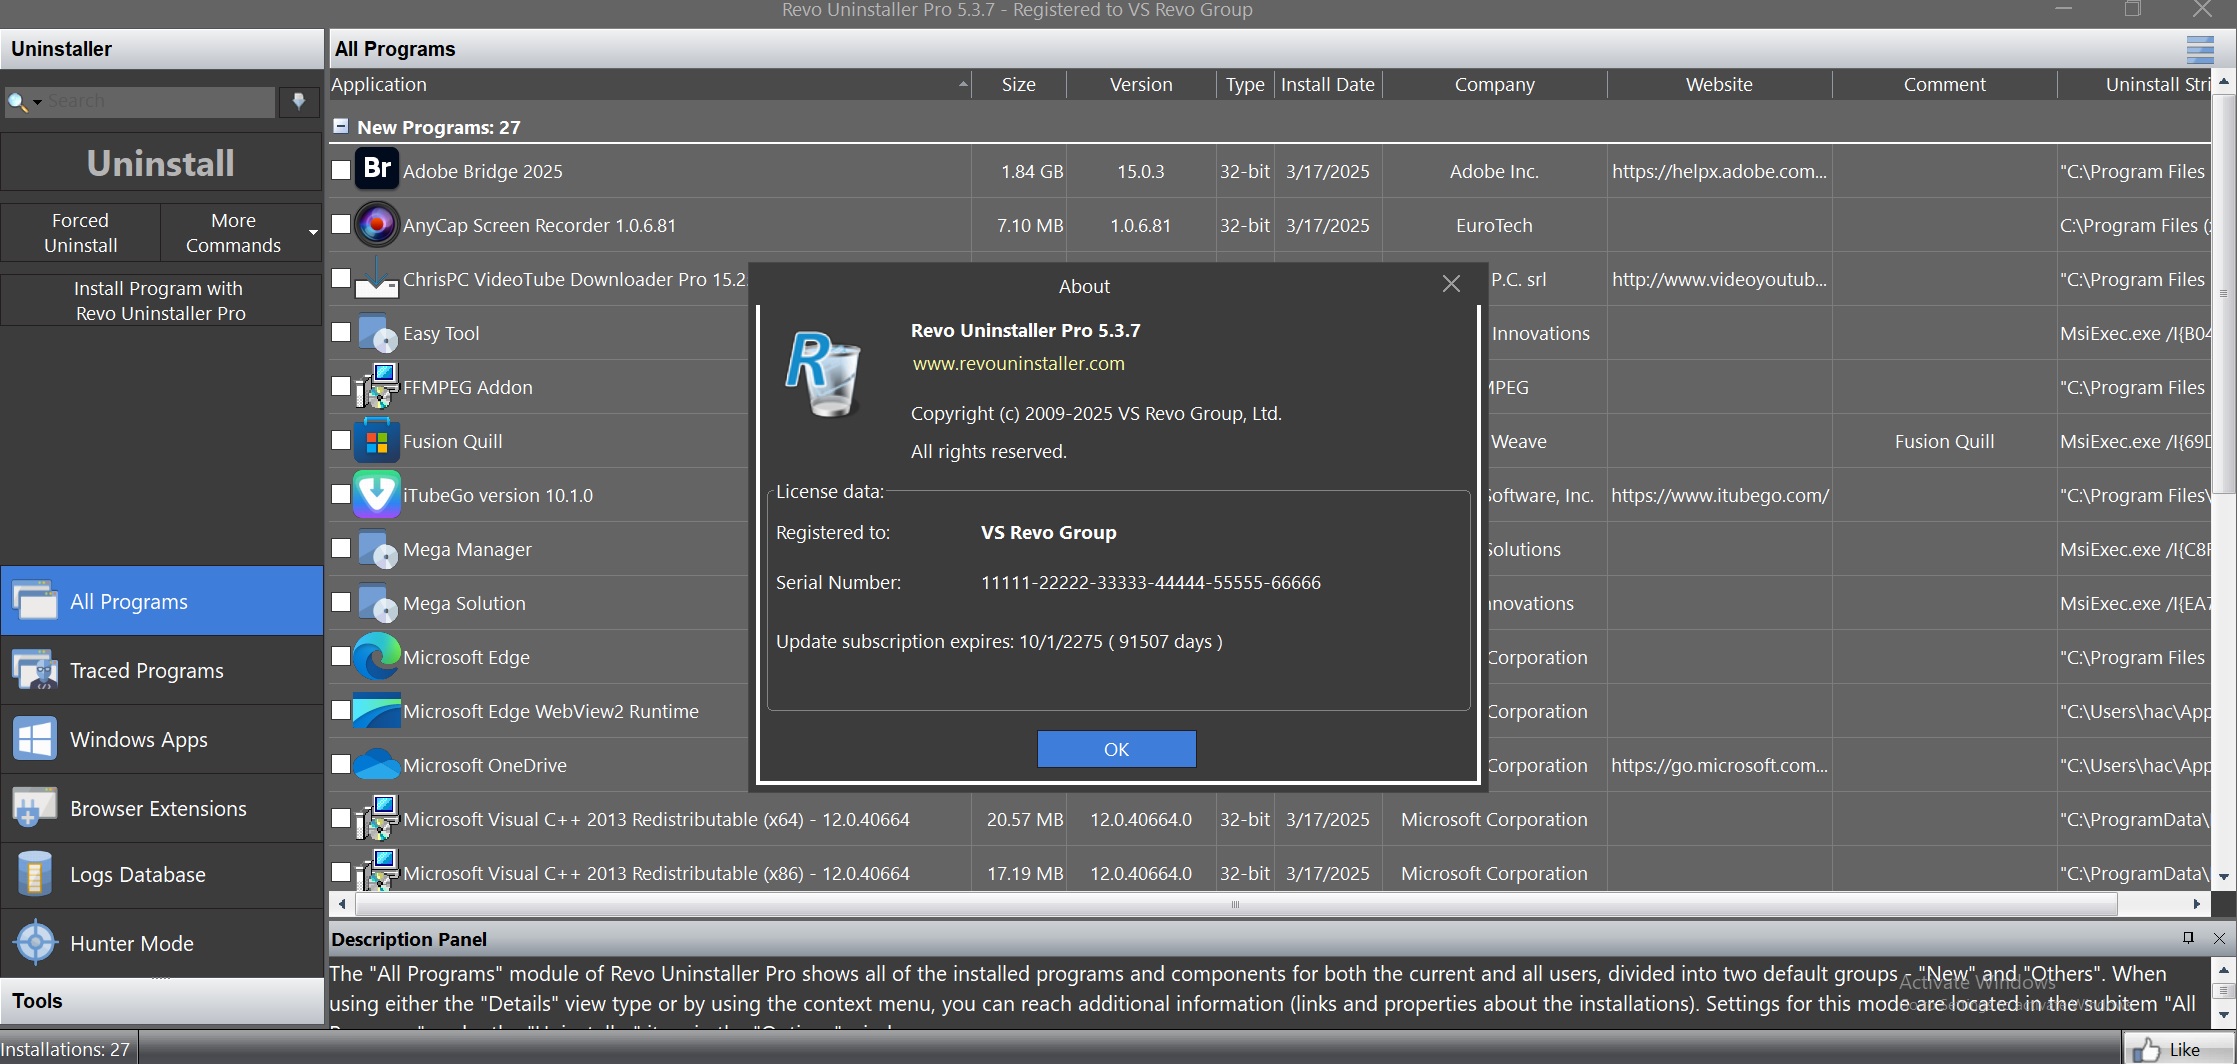The height and width of the screenshot is (1064, 2237).
Task: Click the Mega Solution program icon
Action: point(377,602)
